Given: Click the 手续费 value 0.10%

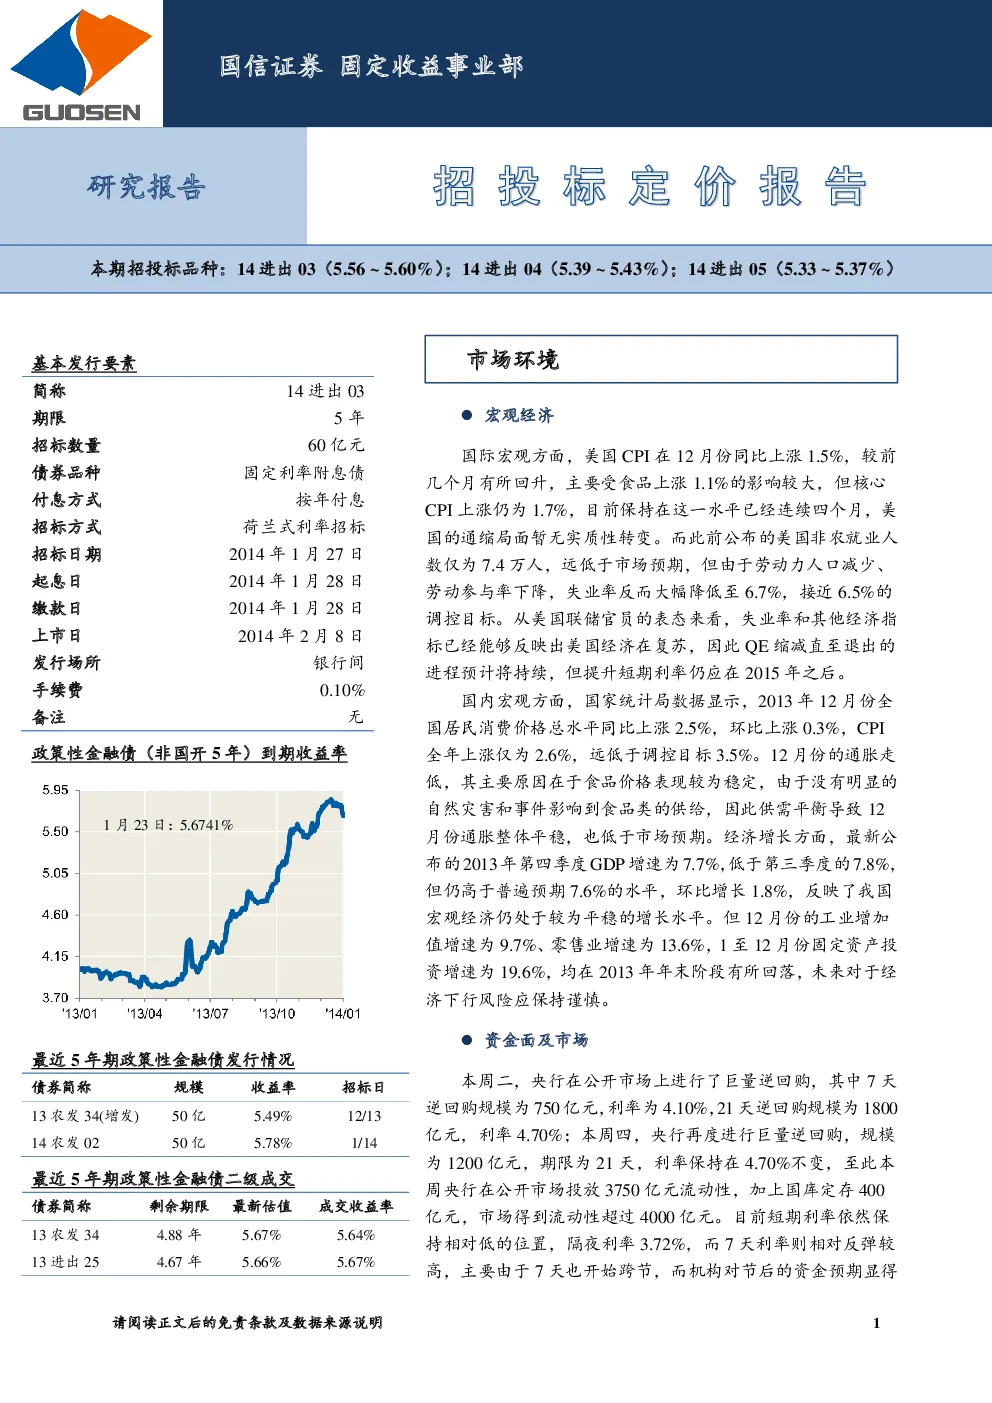Looking at the screenshot, I should click(x=342, y=690).
